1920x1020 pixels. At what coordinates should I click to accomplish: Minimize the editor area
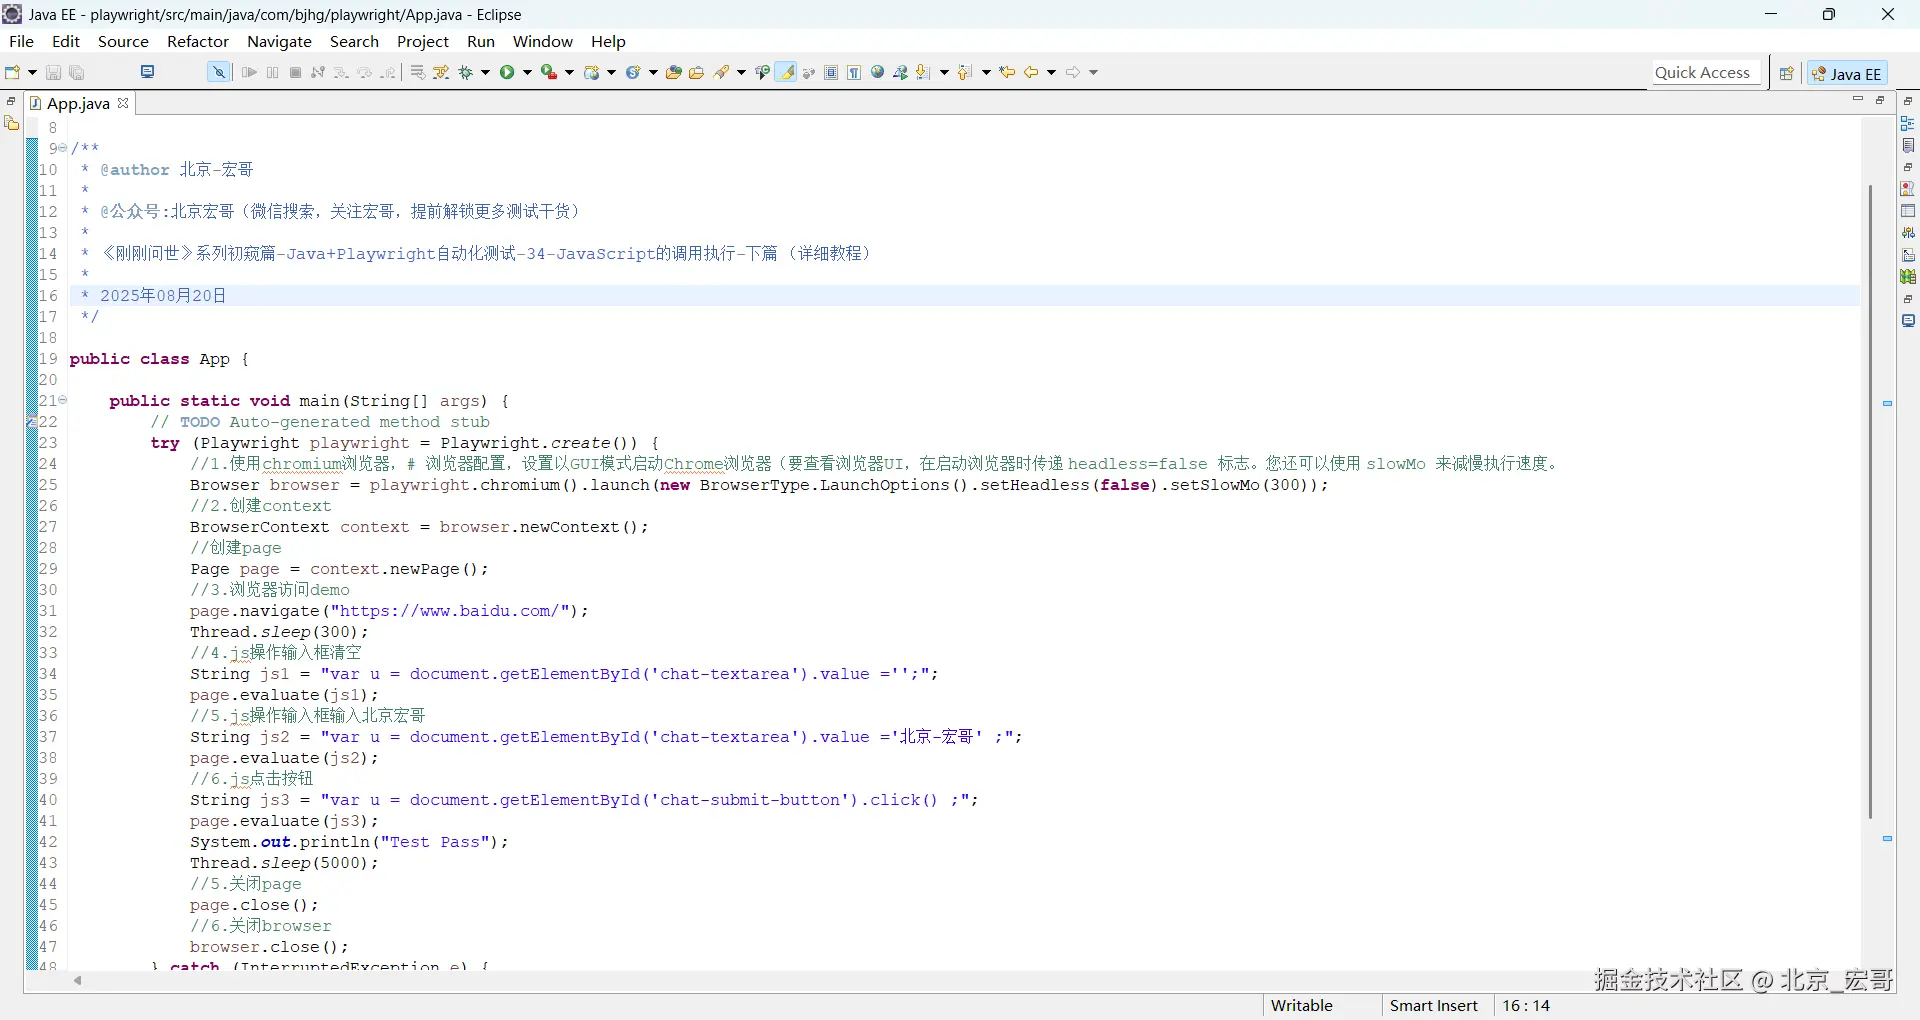[1858, 100]
